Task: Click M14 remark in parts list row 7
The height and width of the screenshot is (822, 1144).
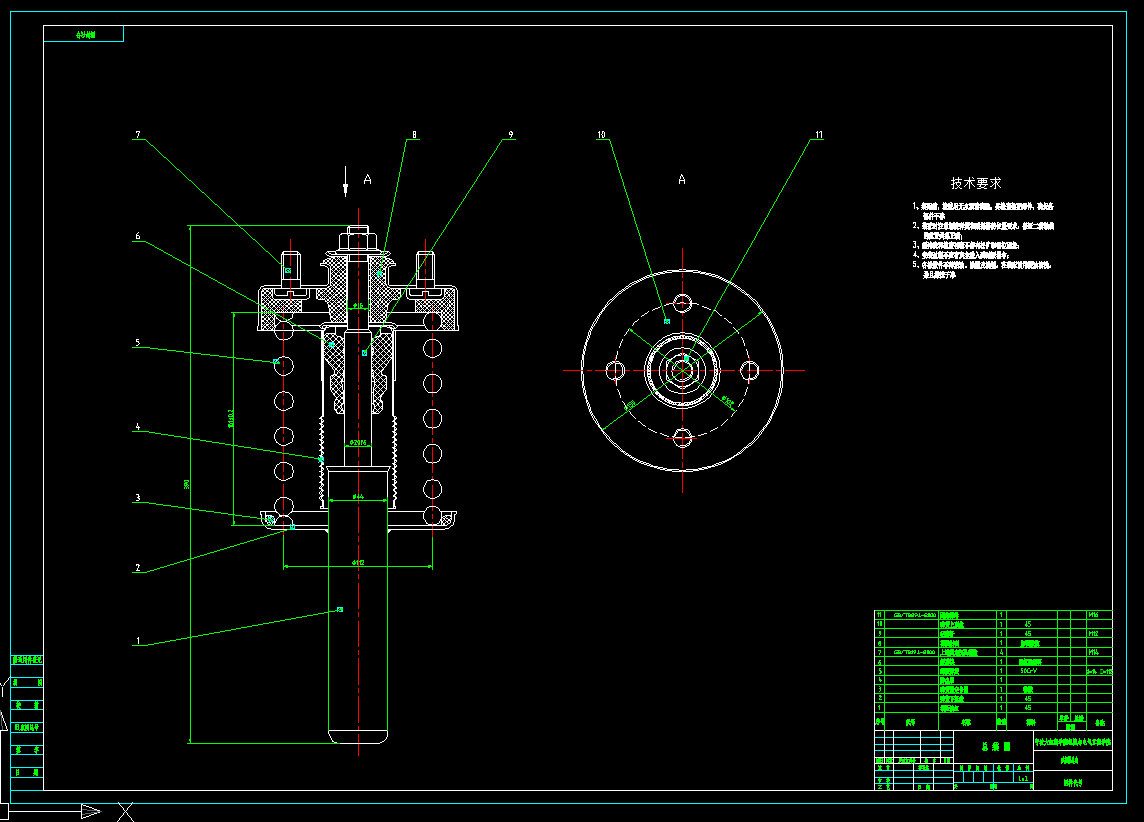Action: (x=1093, y=652)
